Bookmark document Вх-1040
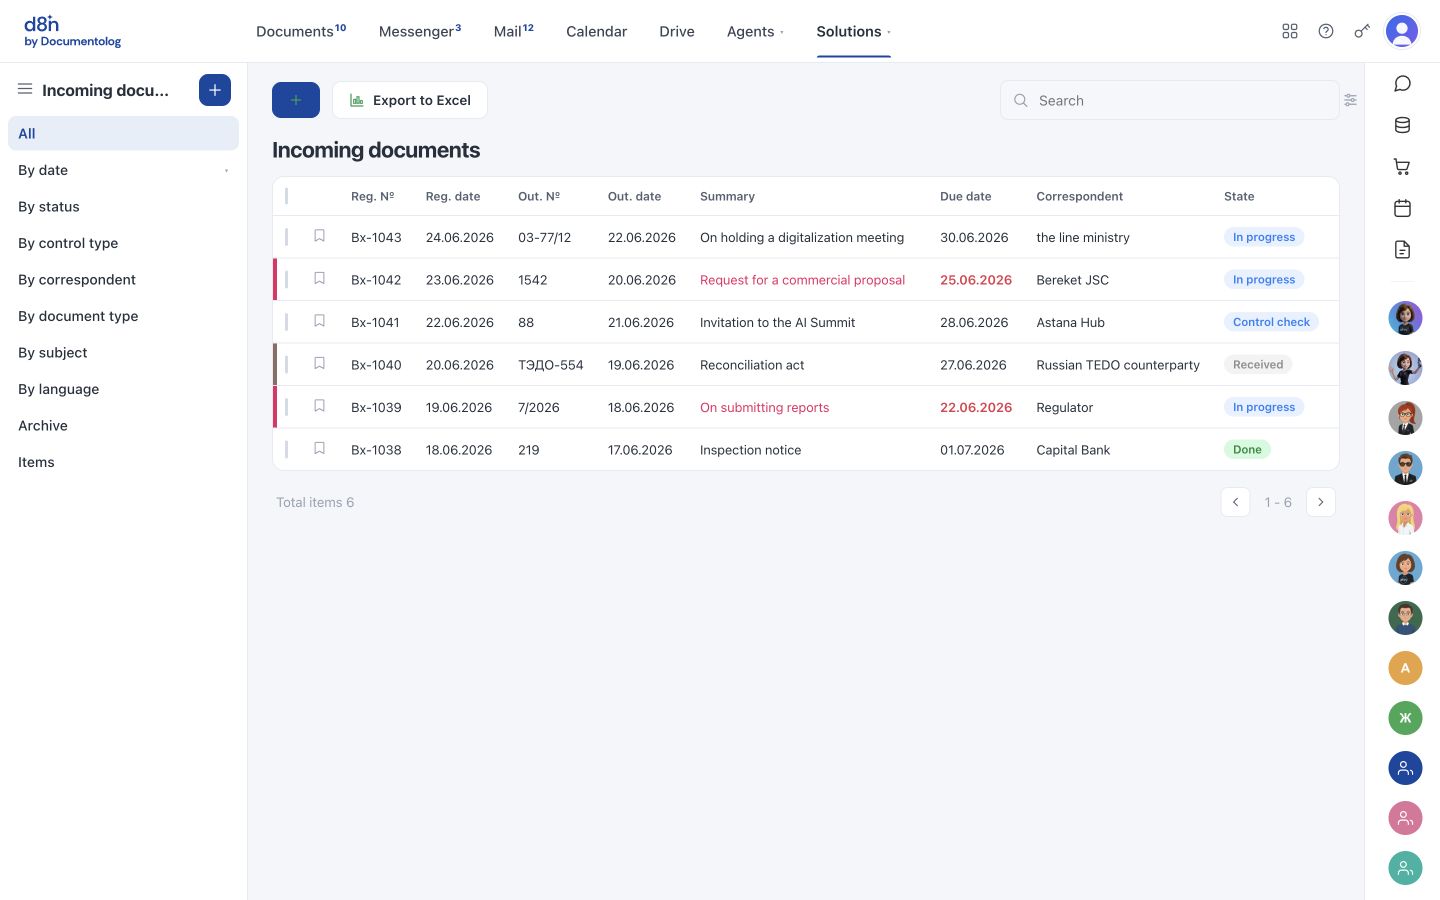Screen dimensions: 1440x900 [x=320, y=364]
